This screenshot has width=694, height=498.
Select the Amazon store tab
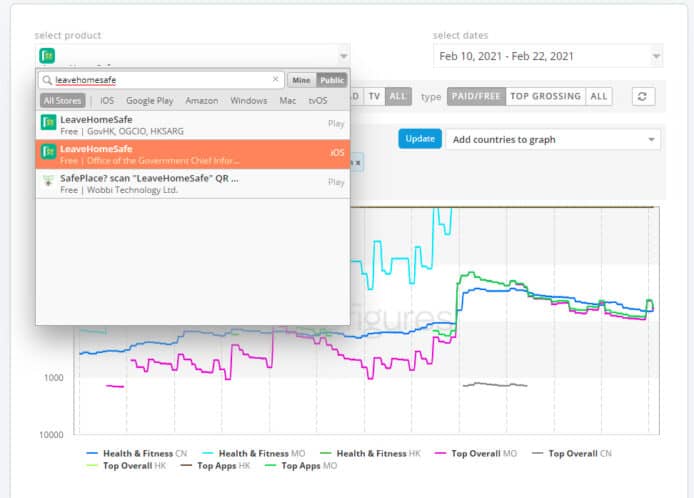click(201, 100)
